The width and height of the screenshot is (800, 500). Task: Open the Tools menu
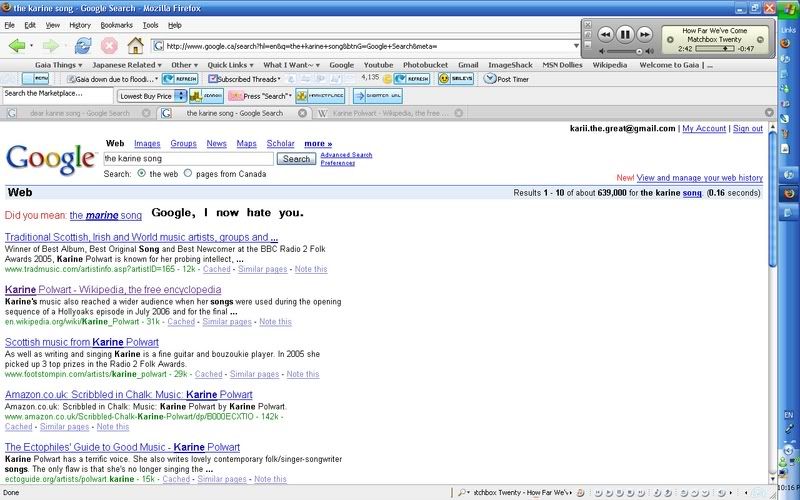click(x=150, y=25)
